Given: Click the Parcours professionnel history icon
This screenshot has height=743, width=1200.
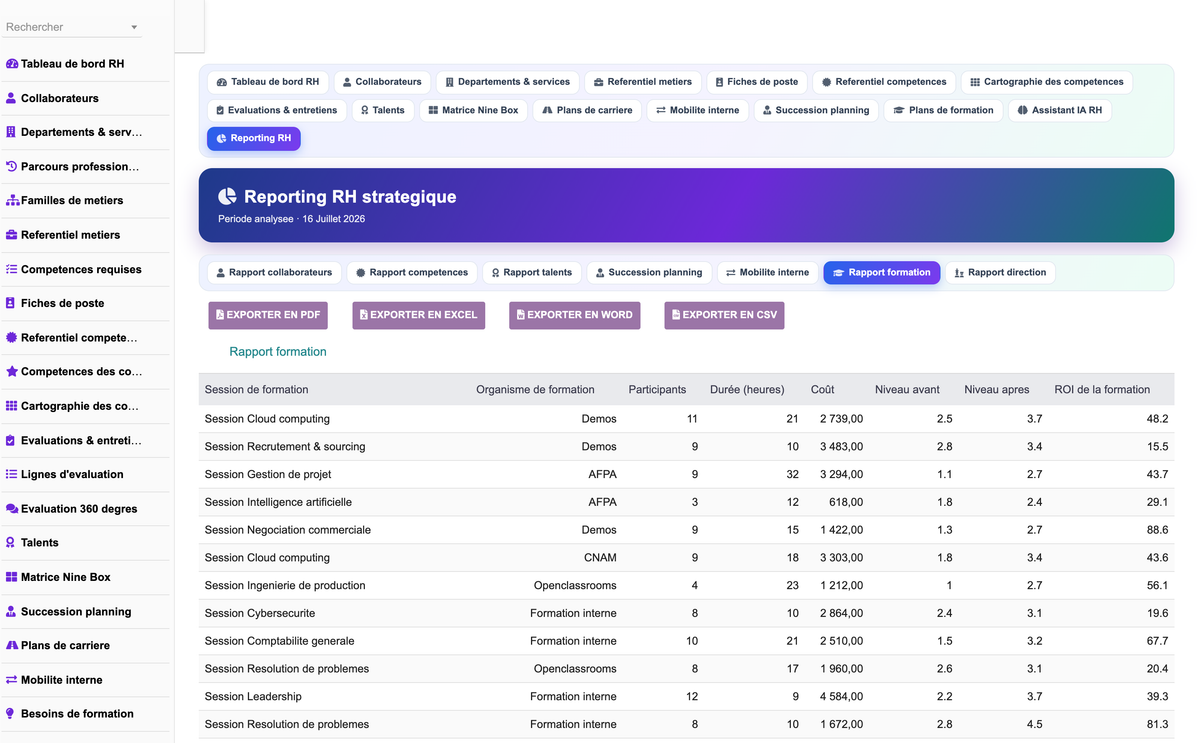Looking at the screenshot, I should [x=12, y=166].
